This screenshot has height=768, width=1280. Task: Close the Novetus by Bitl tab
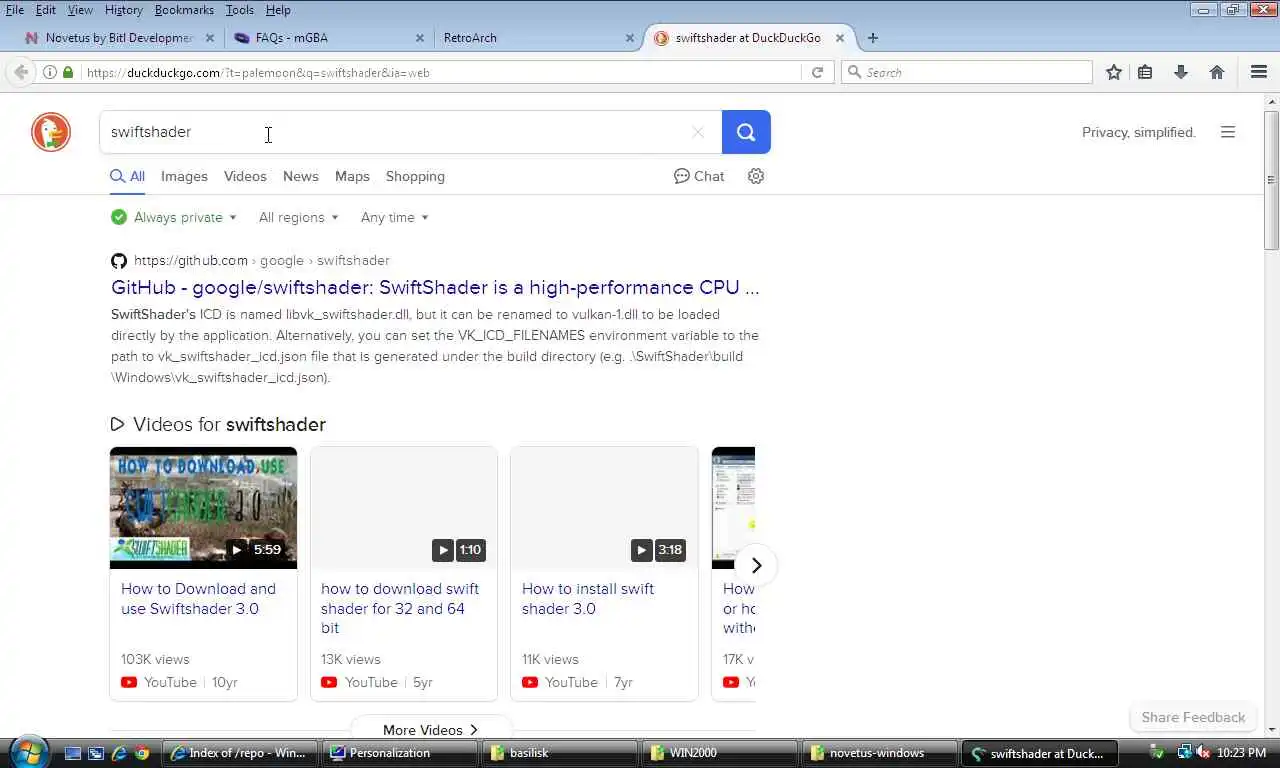(210, 38)
